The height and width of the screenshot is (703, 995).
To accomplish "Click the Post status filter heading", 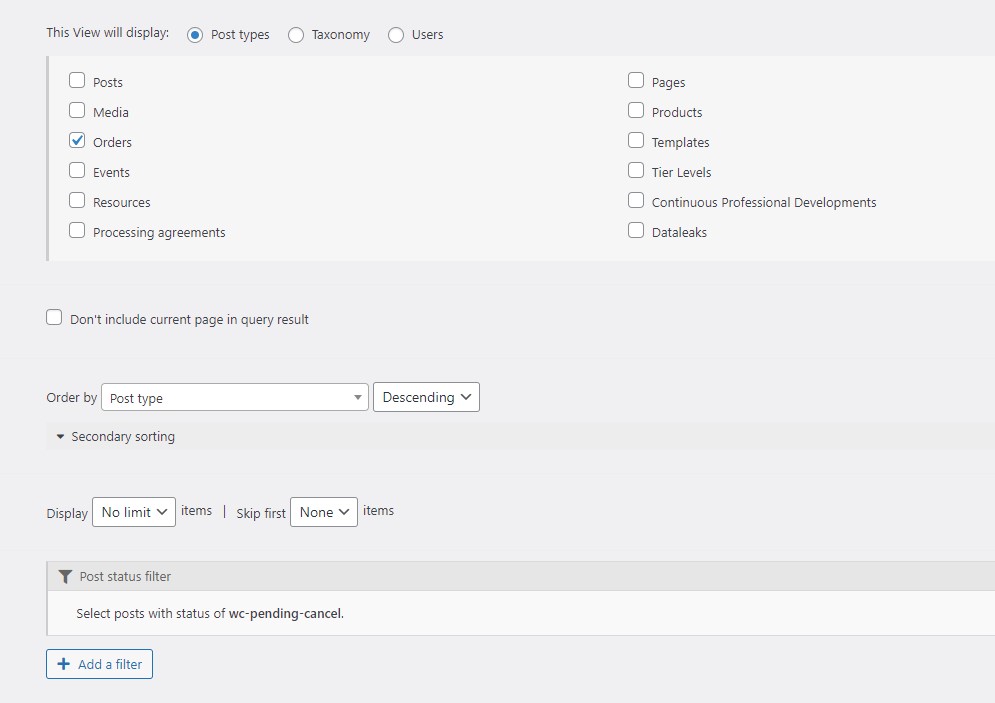I will tap(125, 577).
